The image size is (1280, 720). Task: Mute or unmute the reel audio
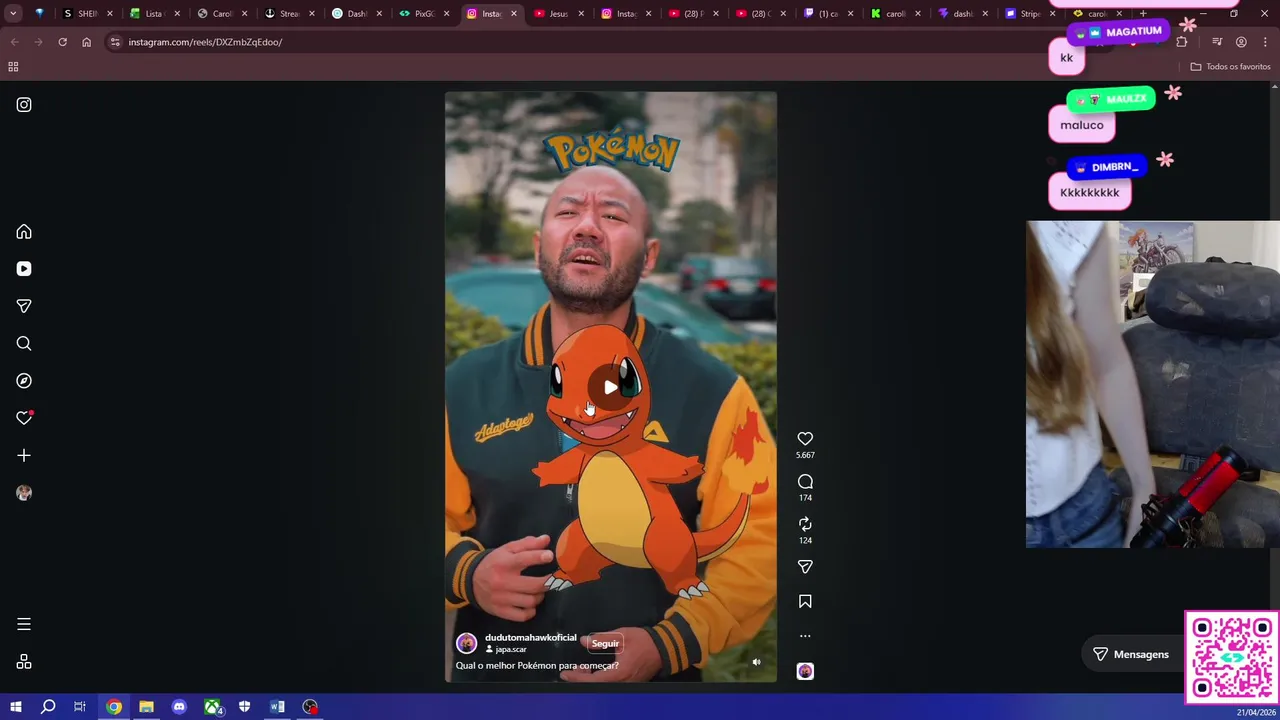[756, 662]
